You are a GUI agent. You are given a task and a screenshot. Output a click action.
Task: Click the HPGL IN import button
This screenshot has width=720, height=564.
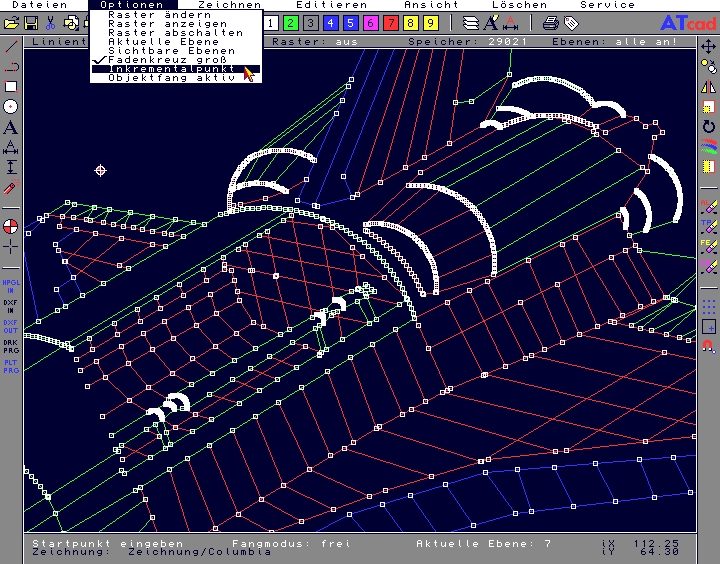point(11,286)
